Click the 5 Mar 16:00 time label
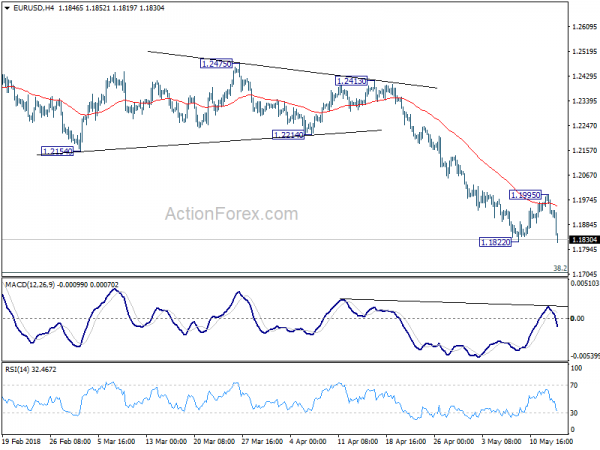 click(116, 441)
